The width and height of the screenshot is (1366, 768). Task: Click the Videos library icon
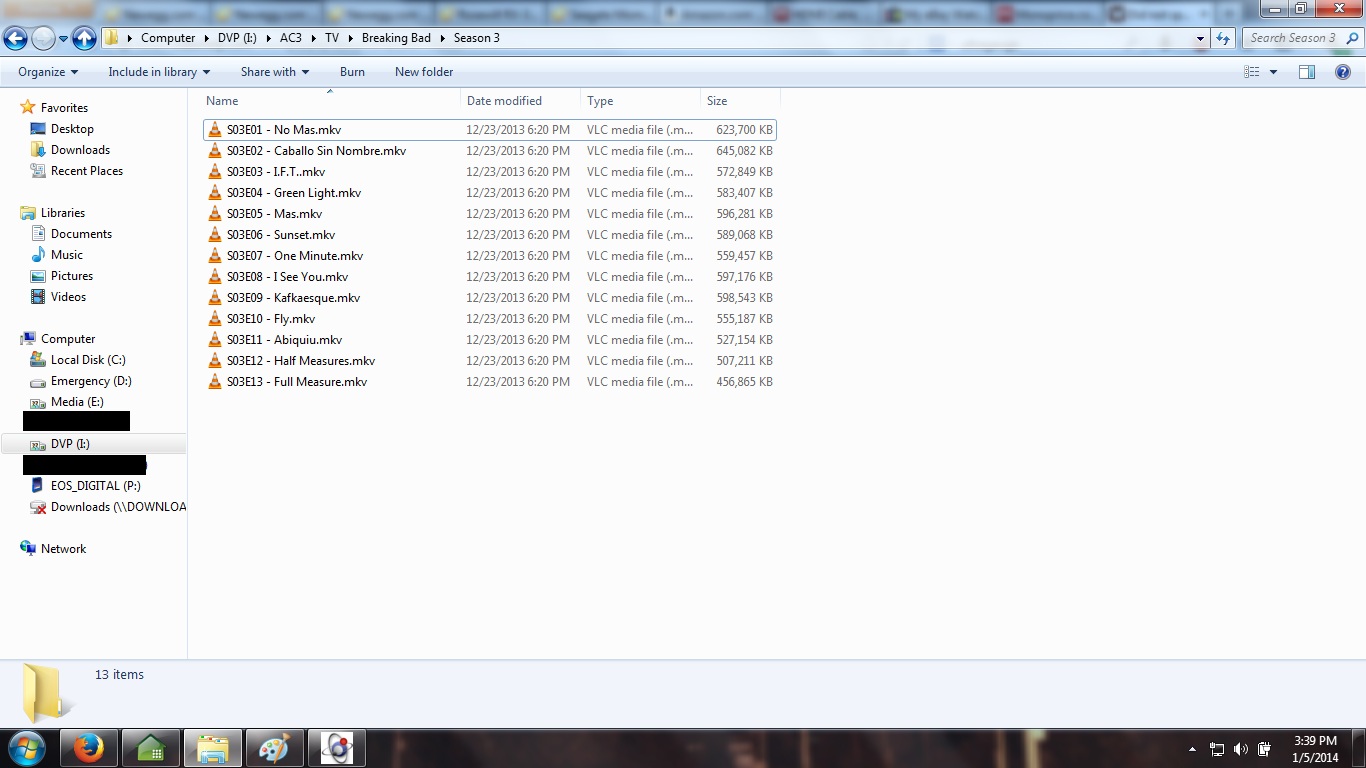38,297
